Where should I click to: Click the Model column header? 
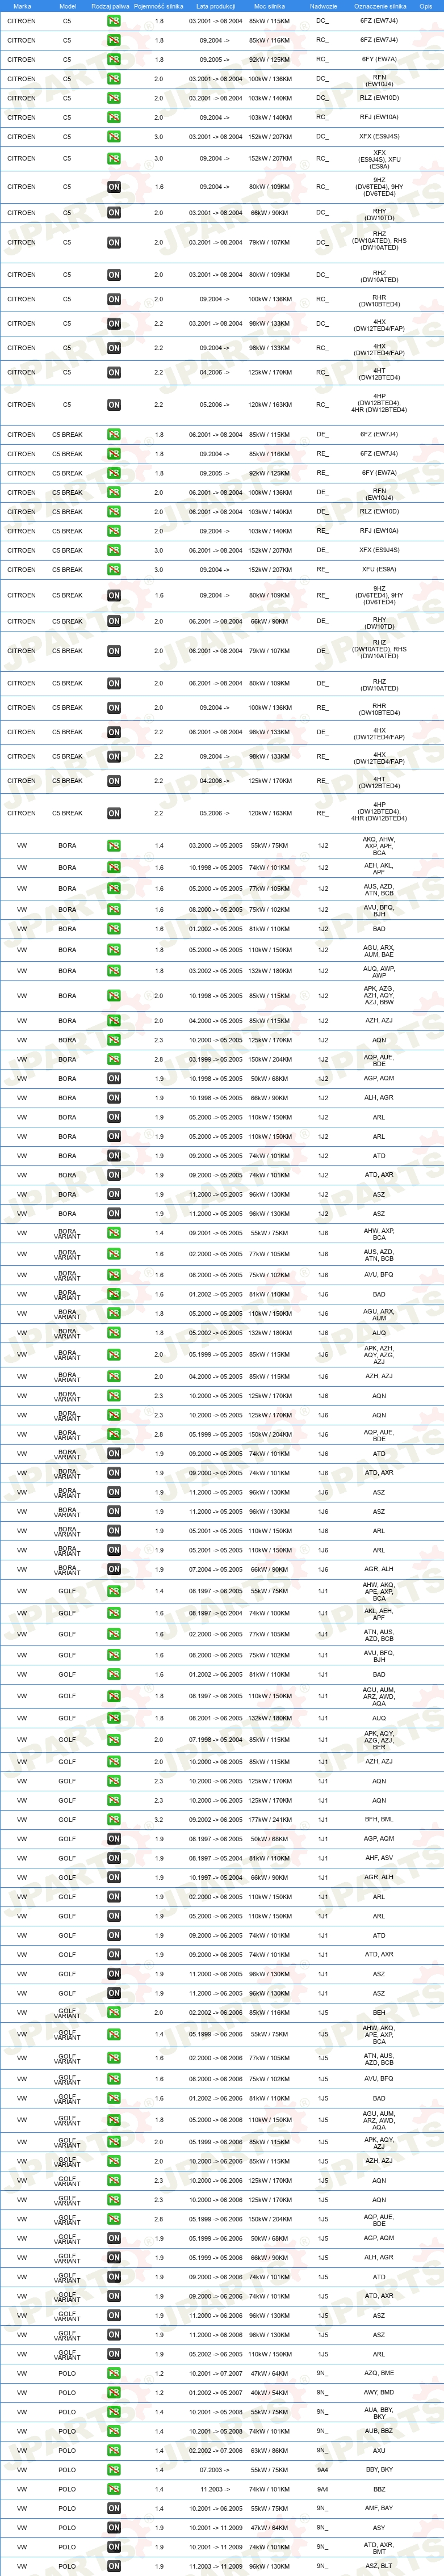(x=67, y=6)
